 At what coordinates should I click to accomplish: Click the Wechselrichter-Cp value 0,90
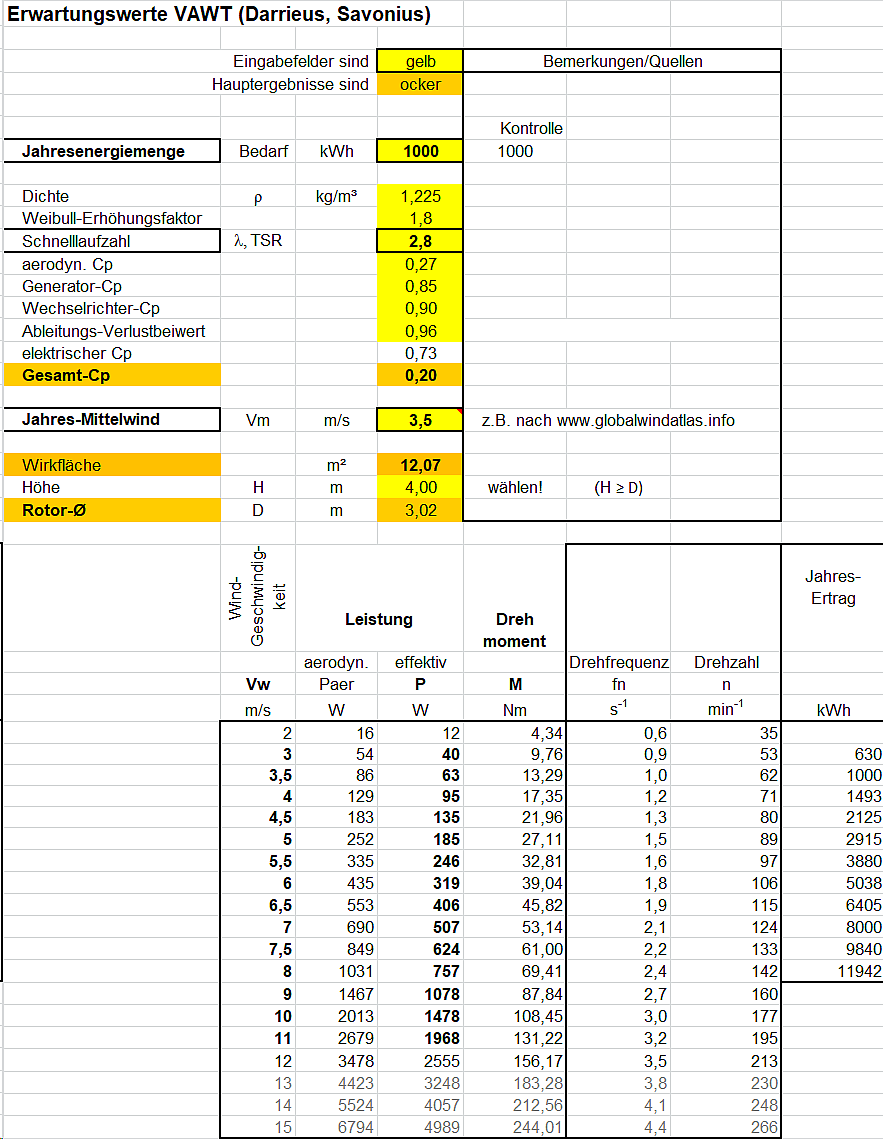click(x=420, y=308)
